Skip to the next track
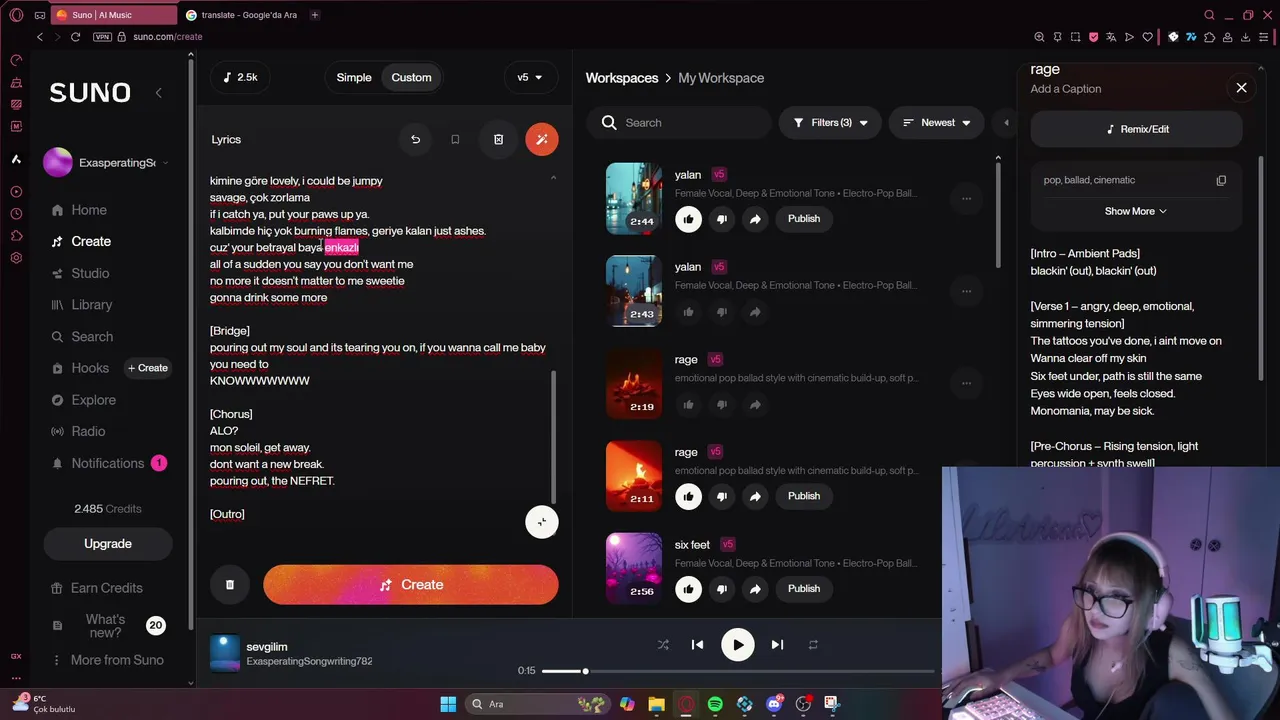This screenshot has width=1280, height=720. (x=777, y=645)
